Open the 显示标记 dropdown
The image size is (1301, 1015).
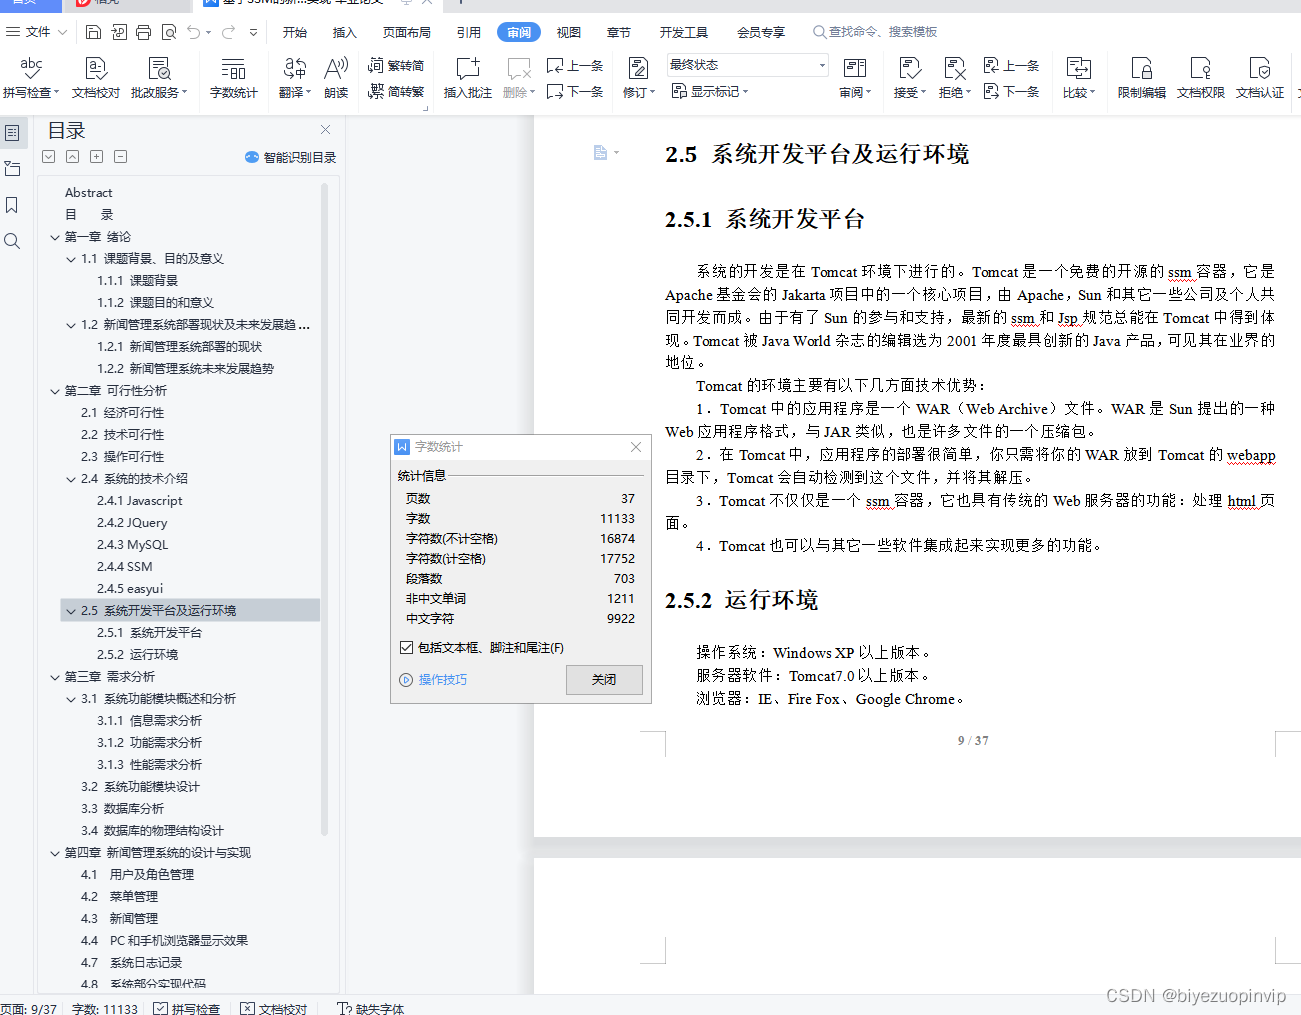point(711,91)
